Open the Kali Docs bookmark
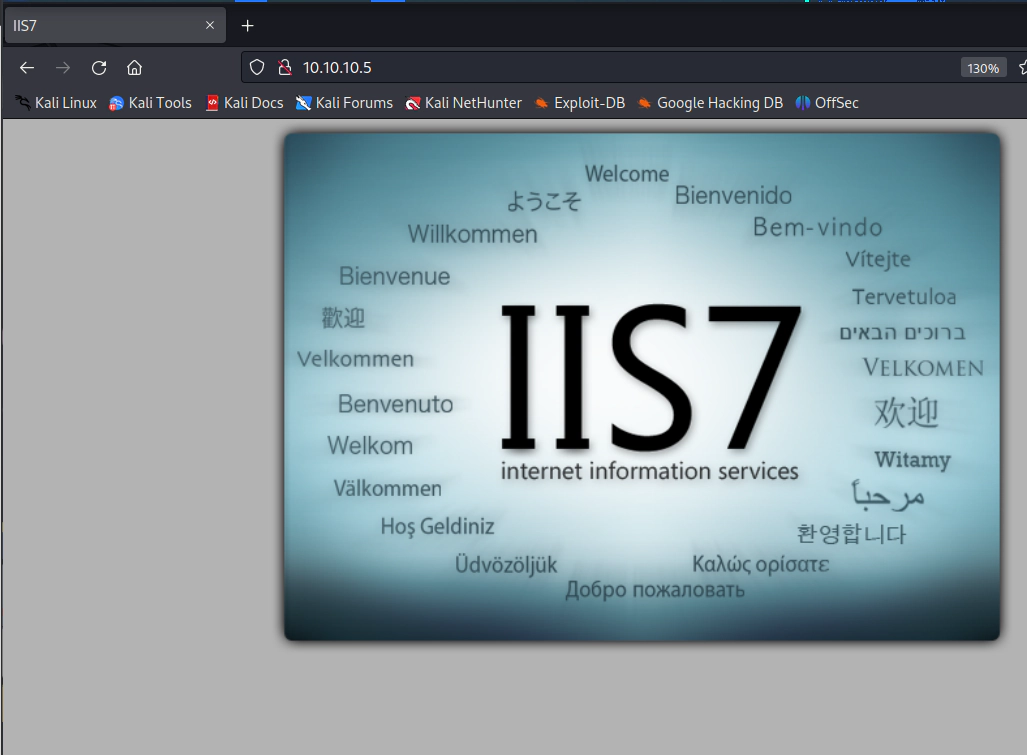 coord(244,103)
